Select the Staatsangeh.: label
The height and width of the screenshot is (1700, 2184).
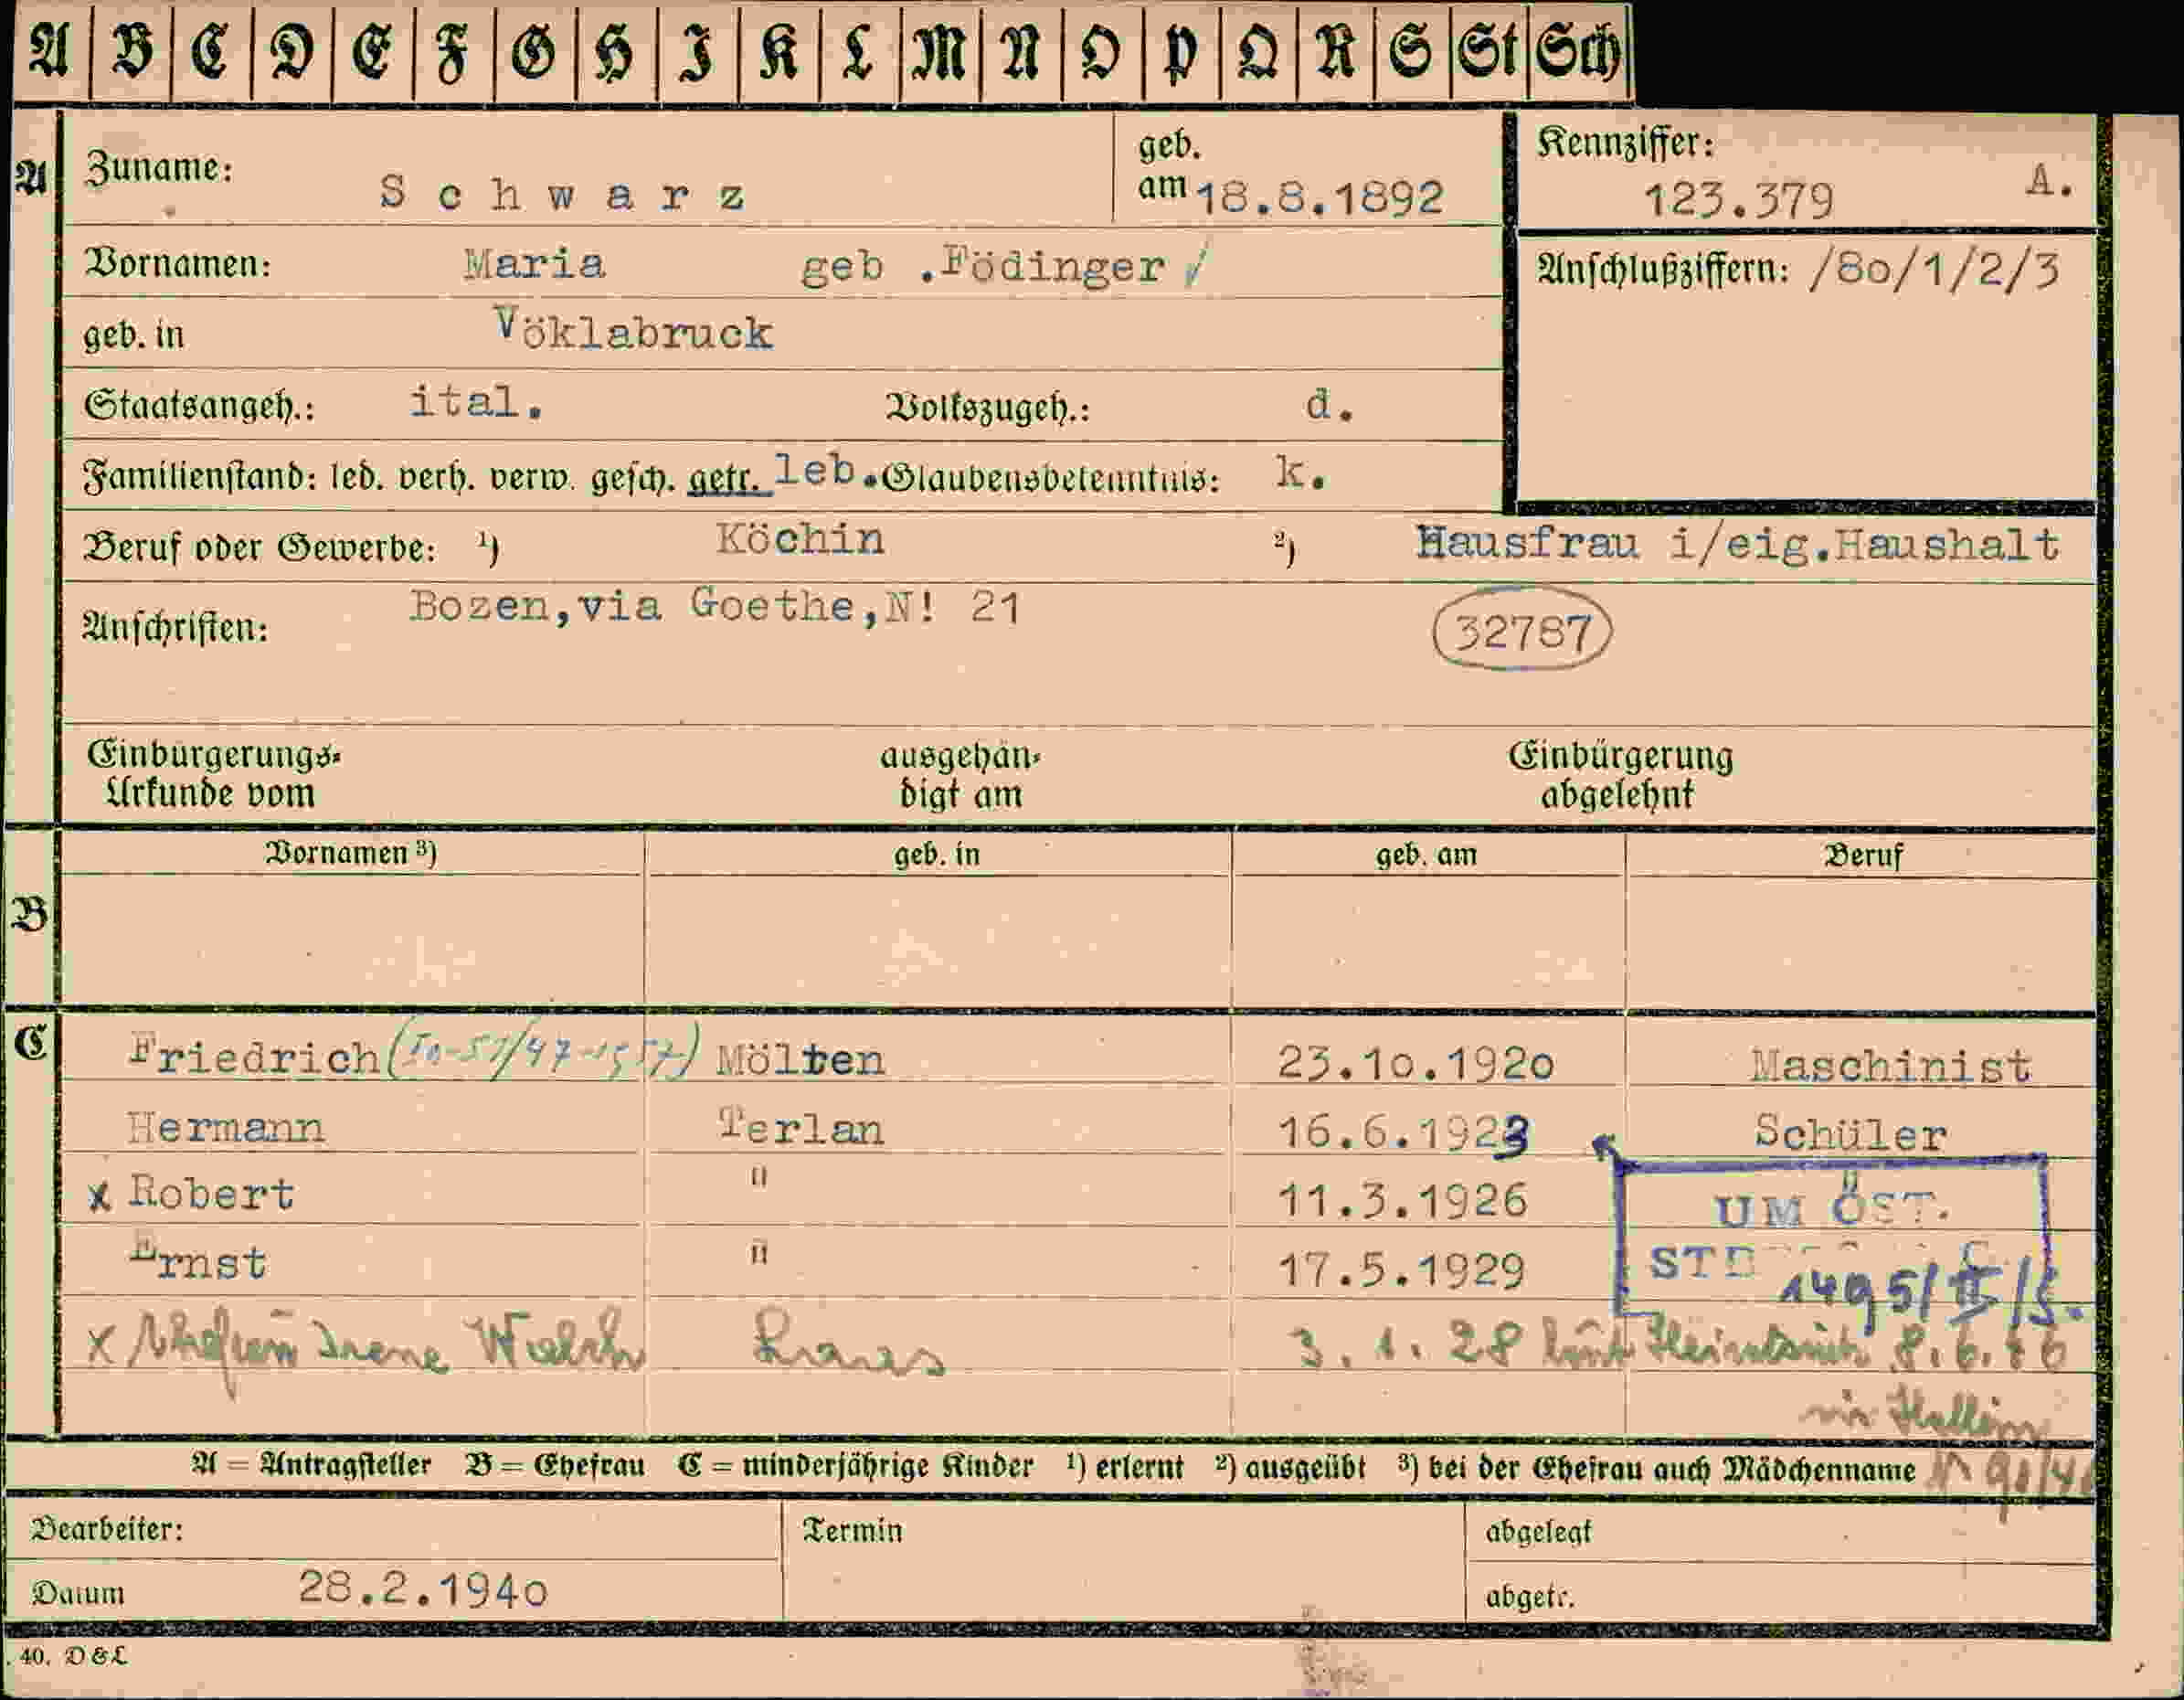tap(200, 405)
